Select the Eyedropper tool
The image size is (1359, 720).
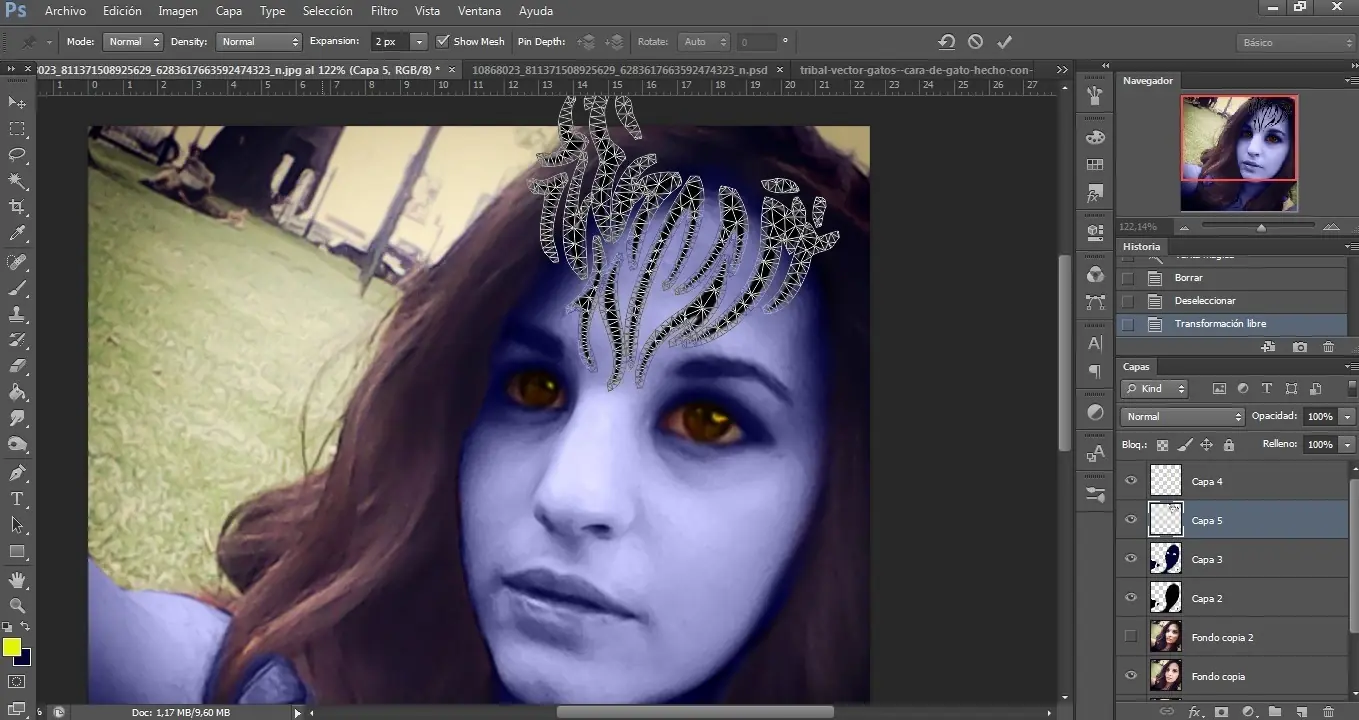point(17,233)
